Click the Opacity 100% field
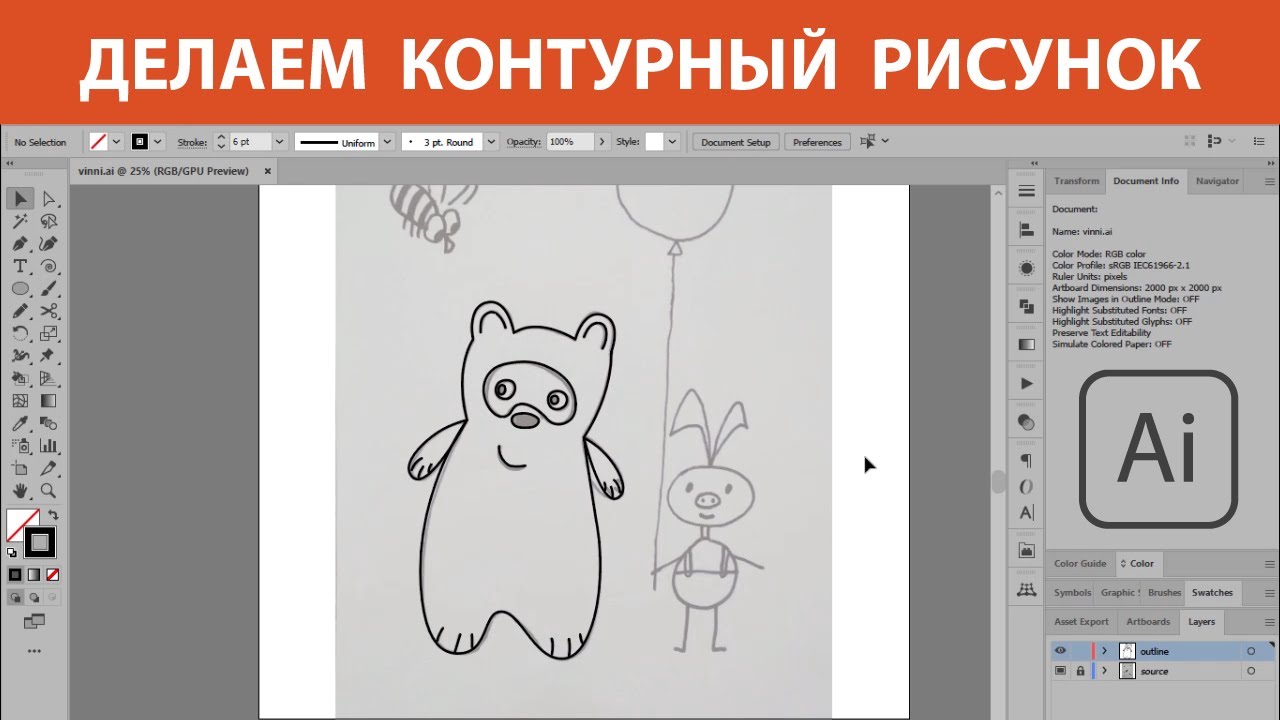Screen dimensions: 1280x720 point(570,142)
